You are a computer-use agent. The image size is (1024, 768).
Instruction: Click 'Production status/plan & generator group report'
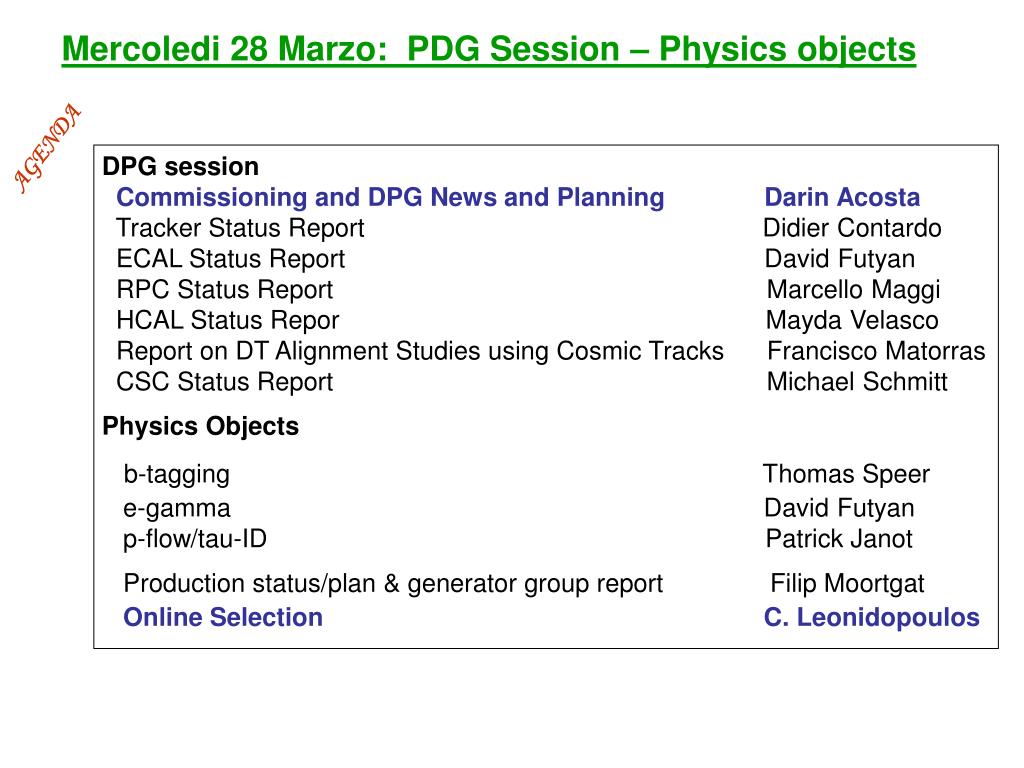[x=393, y=583]
